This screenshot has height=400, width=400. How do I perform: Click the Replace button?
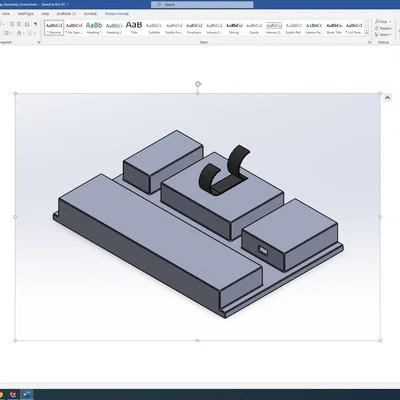click(x=383, y=28)
